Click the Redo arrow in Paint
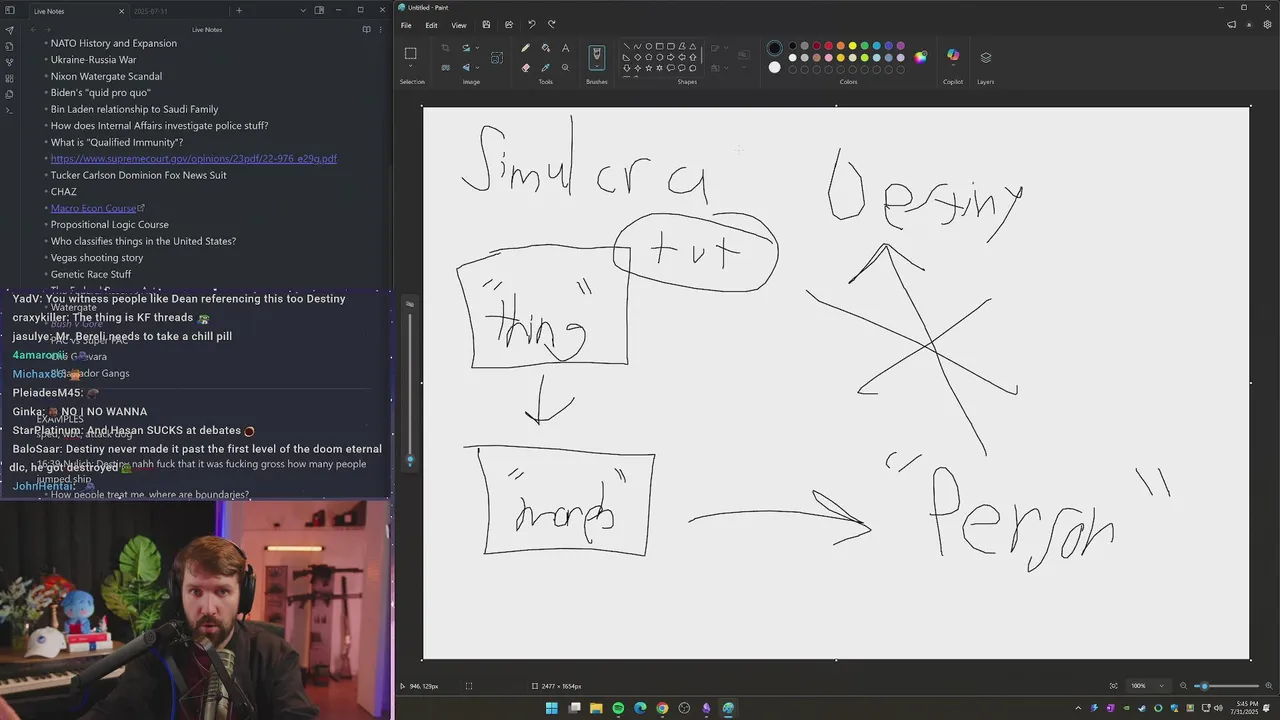This screenshot has height=720, width=1280. 551,25
